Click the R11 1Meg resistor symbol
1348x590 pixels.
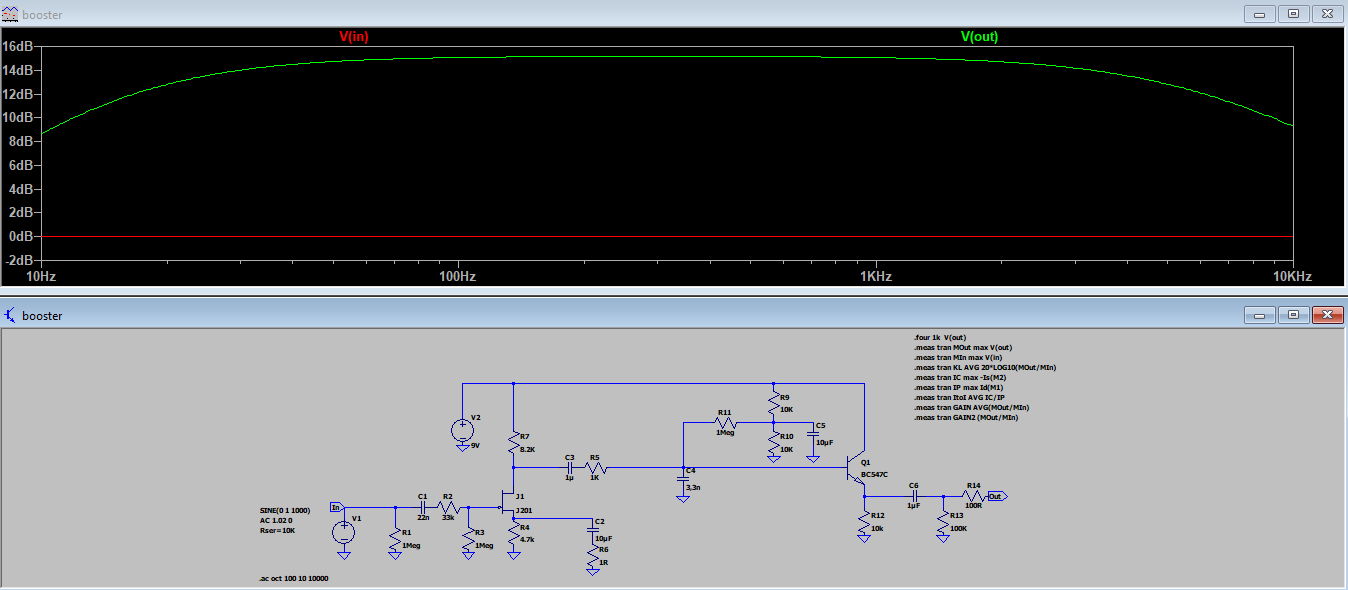tap(727, 422)
